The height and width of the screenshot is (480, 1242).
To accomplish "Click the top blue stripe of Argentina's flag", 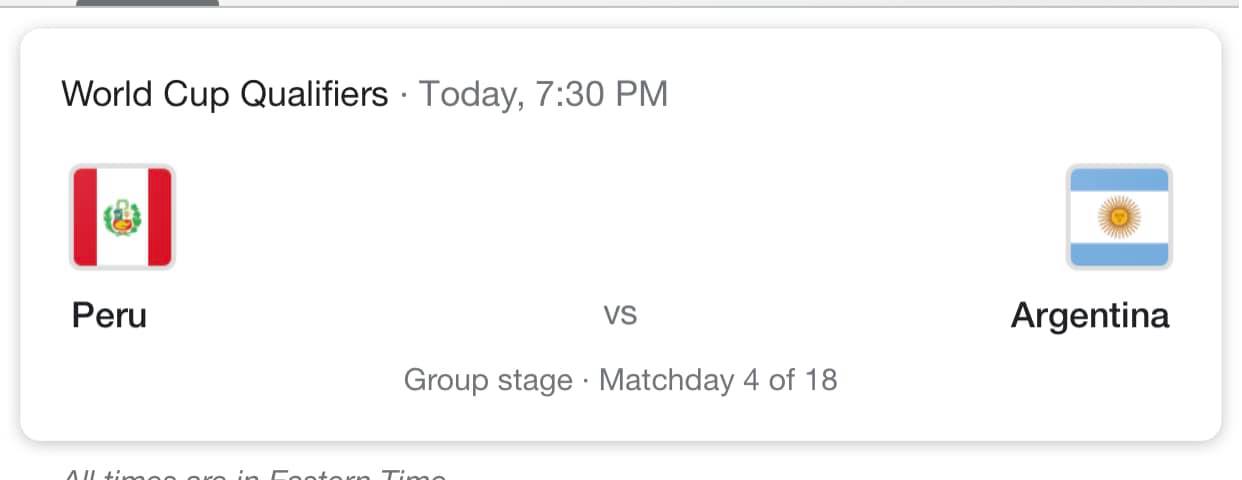I will pos(1118,180).
